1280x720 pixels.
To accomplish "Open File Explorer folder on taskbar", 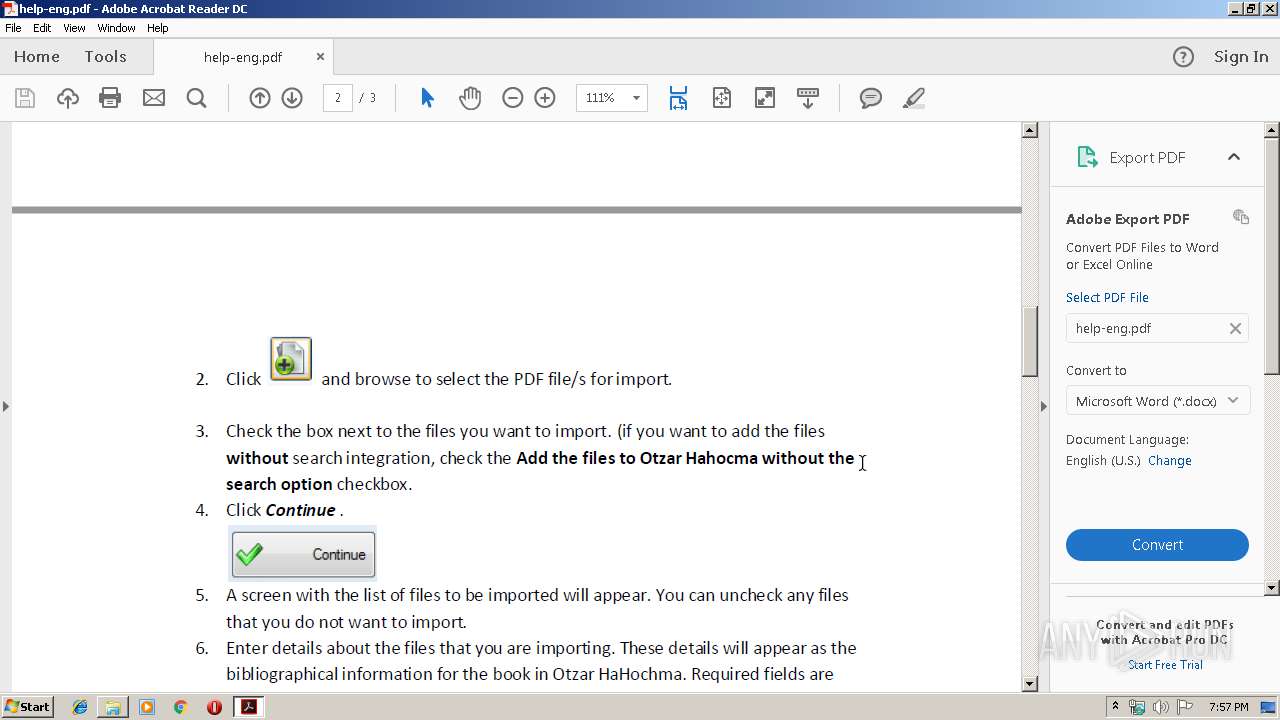I will tap(113, 707).
